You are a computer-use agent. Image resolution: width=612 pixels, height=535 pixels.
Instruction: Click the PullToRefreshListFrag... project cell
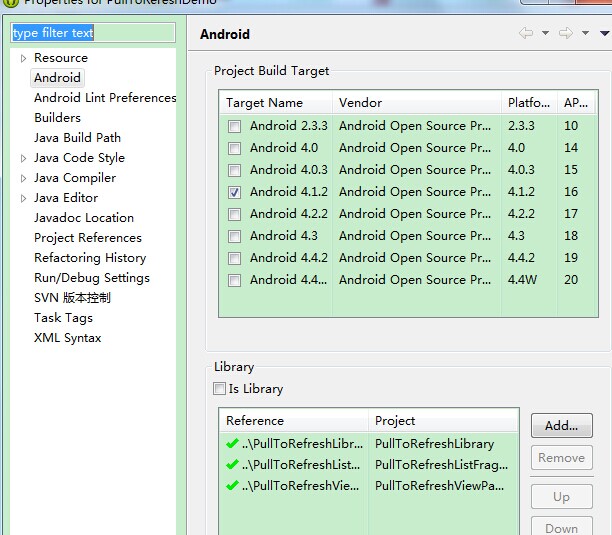(441, 465)
